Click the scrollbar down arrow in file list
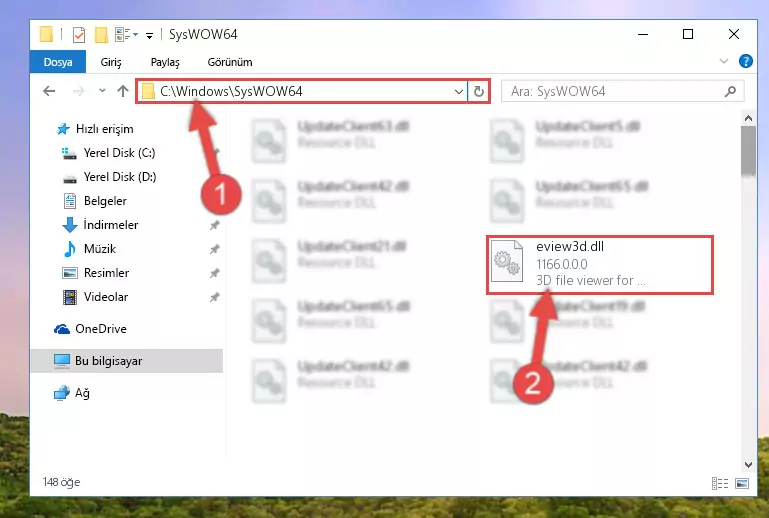The height and width of the screenshot is (518, 769). click(748, 465)
